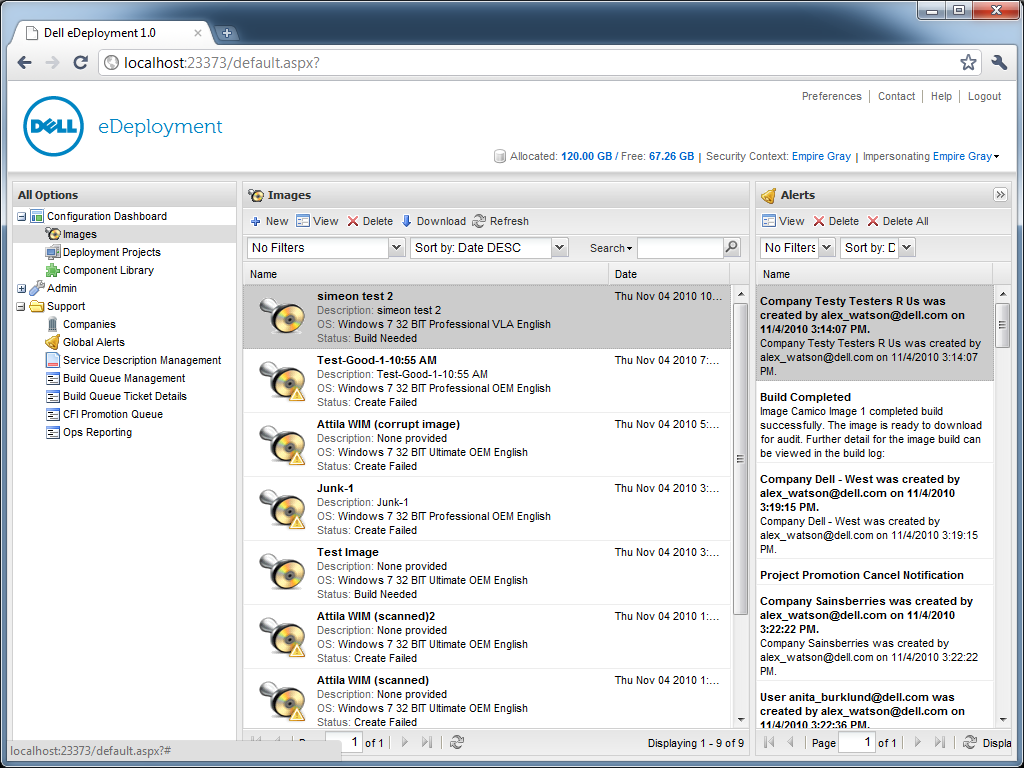This screenshot has width=1024, height=768.
Task: Click the Preferences link
Action: click(831, 96)
